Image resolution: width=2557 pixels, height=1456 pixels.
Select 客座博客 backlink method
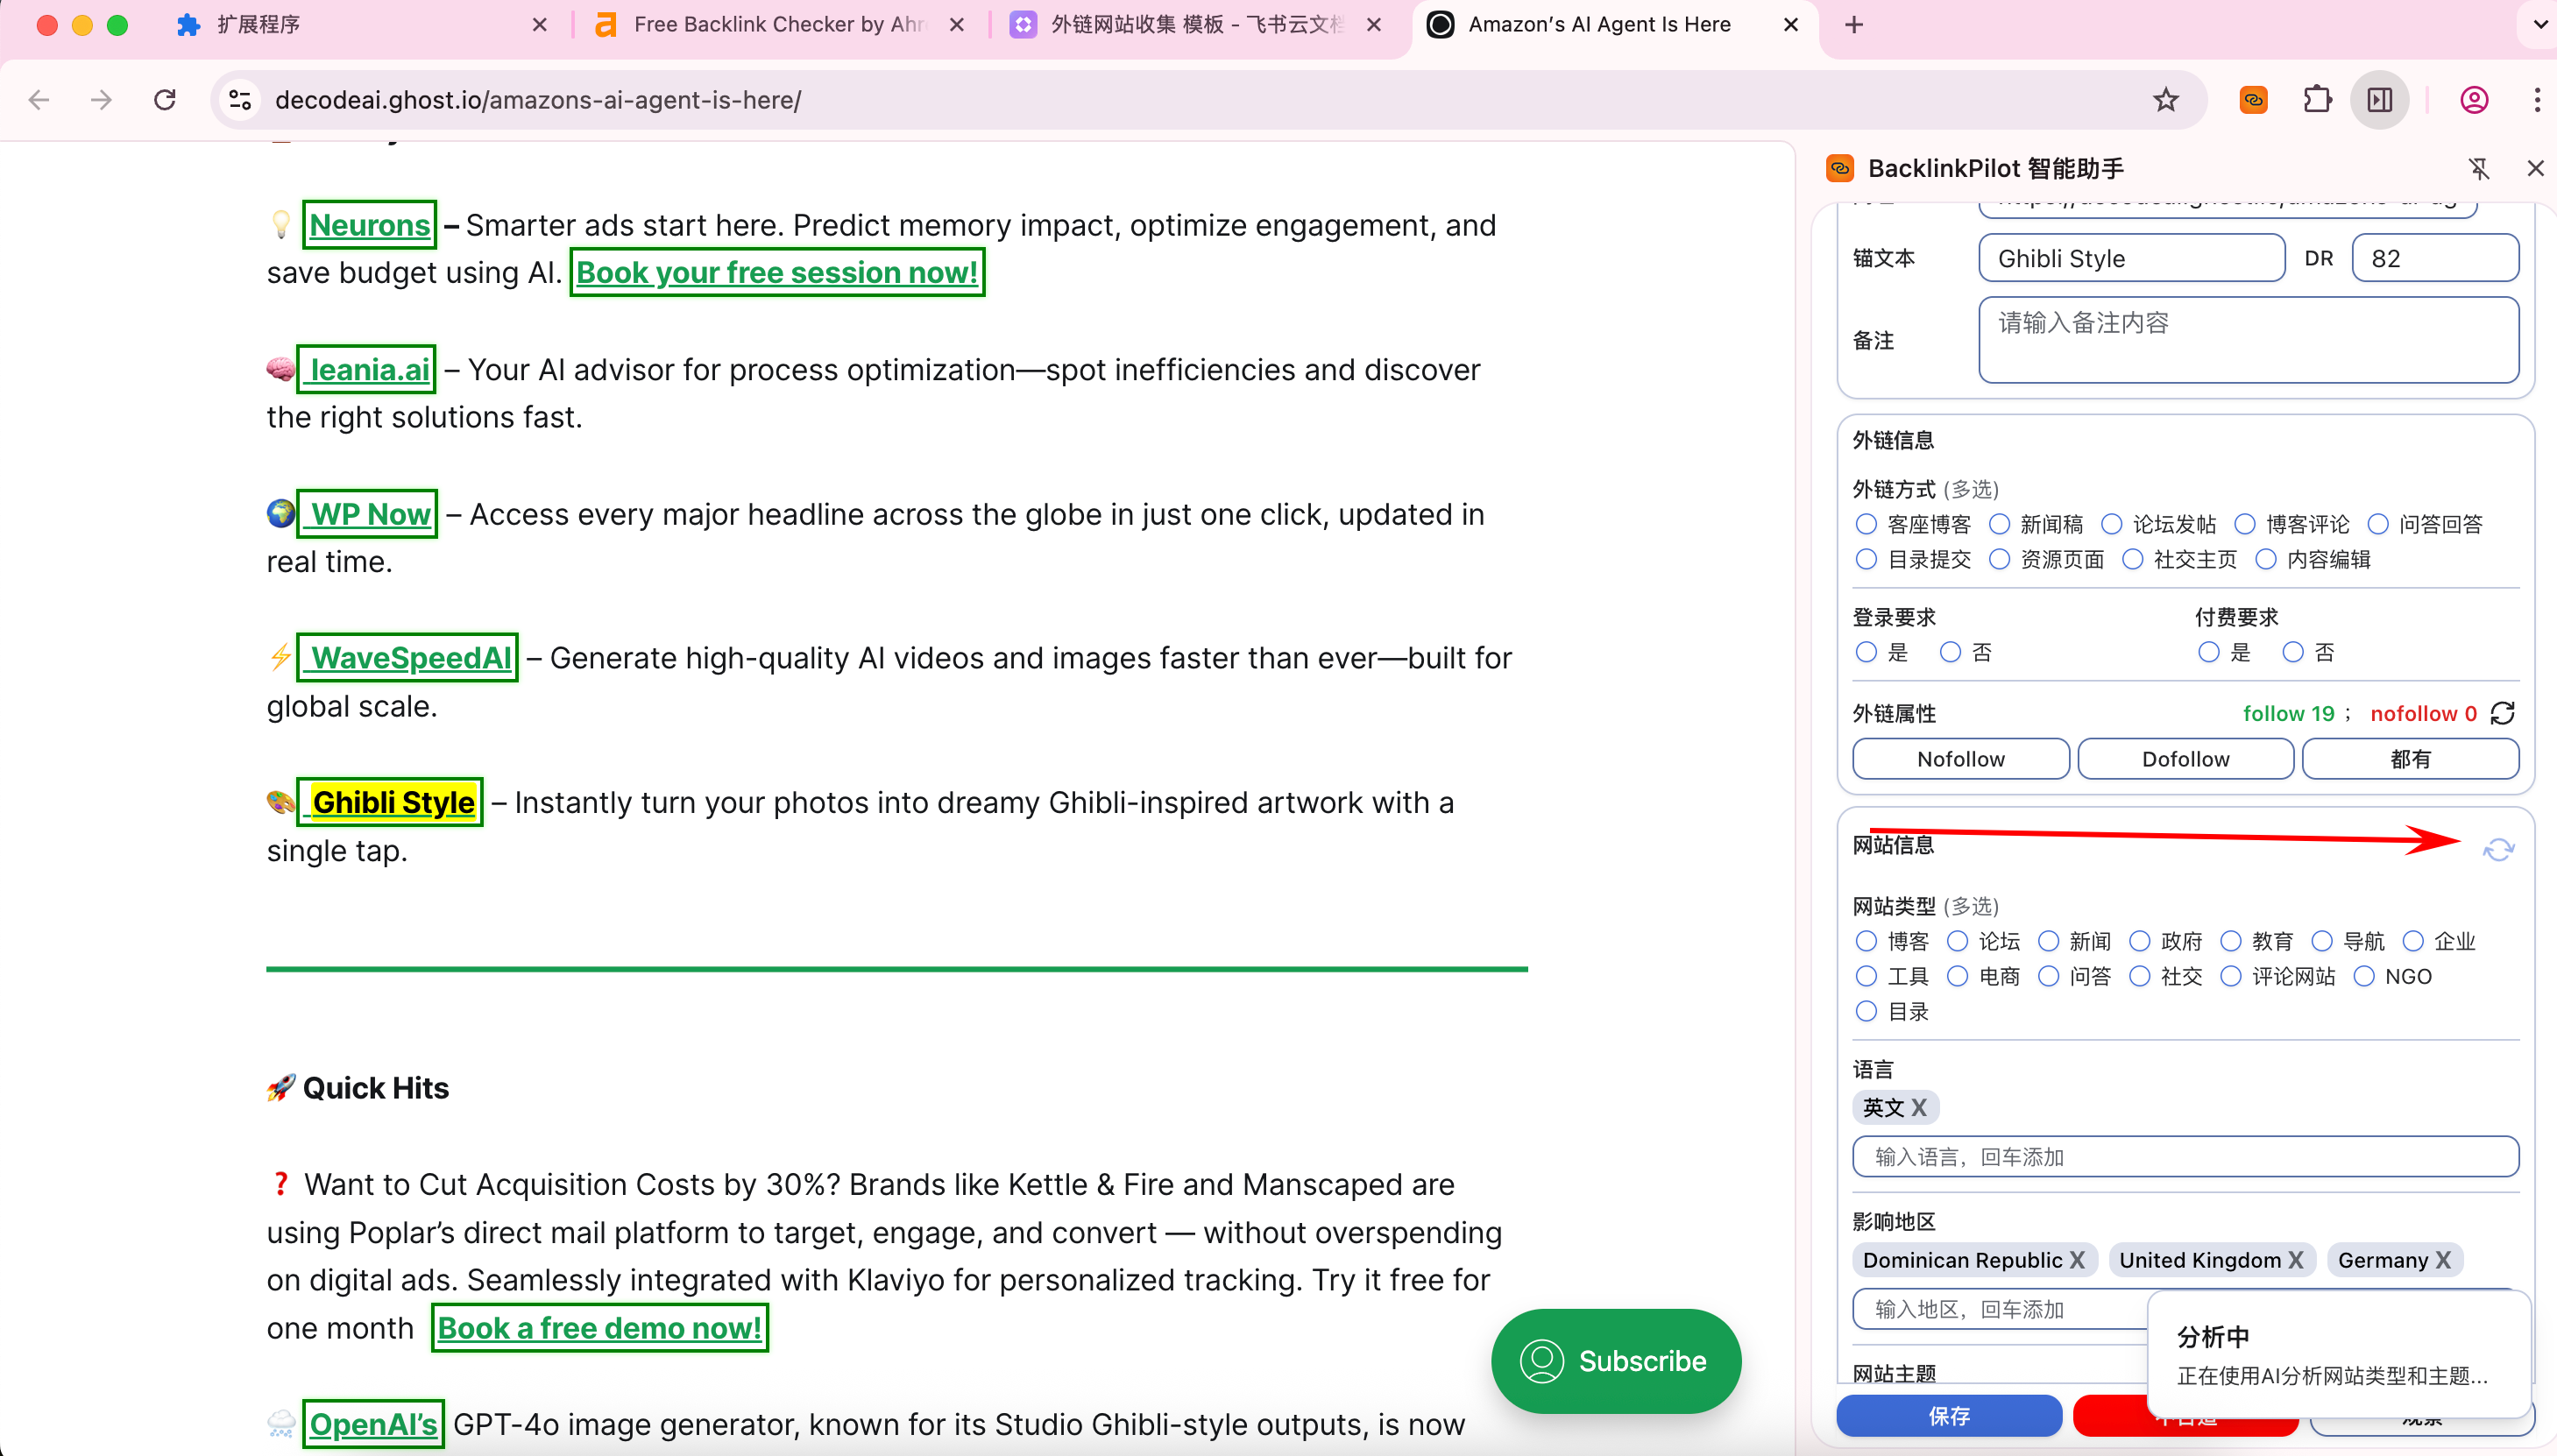[1866, 524]
